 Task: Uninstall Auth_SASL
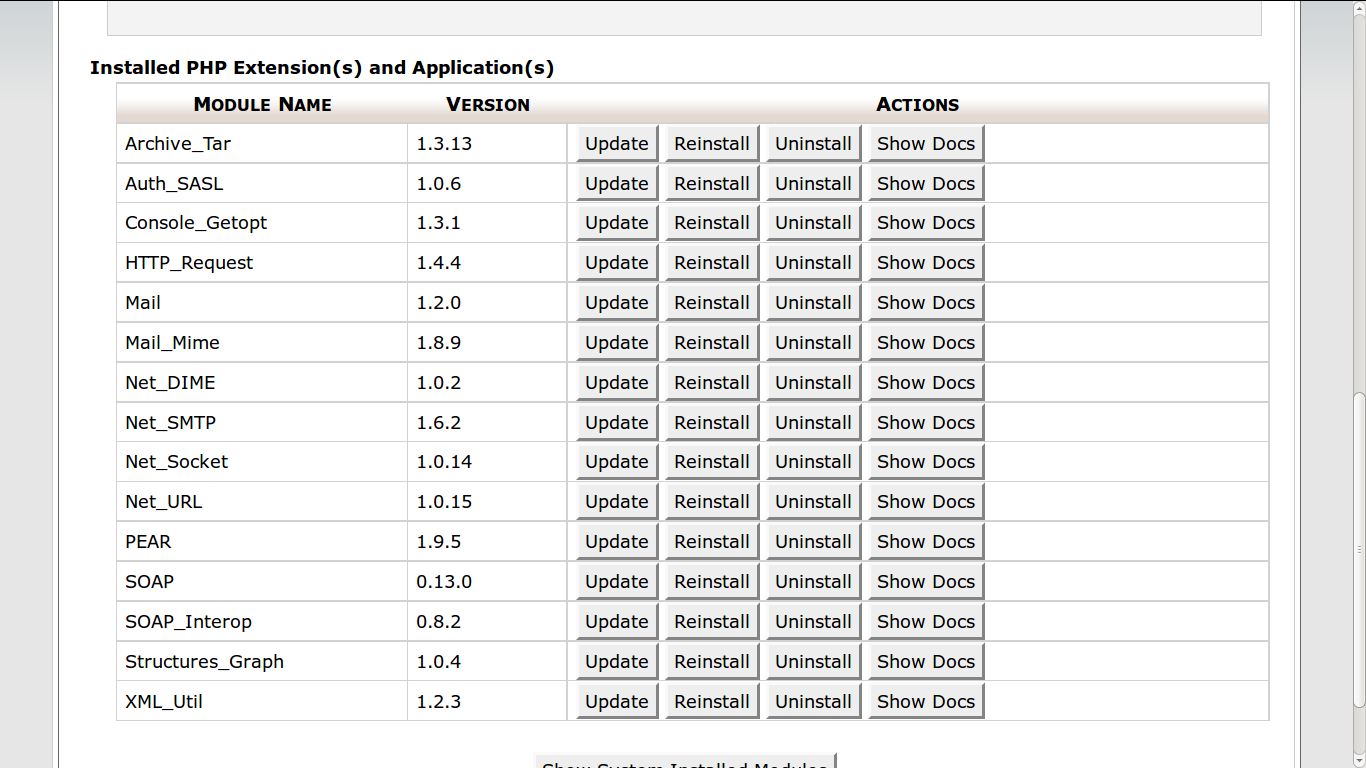[813, 183]
